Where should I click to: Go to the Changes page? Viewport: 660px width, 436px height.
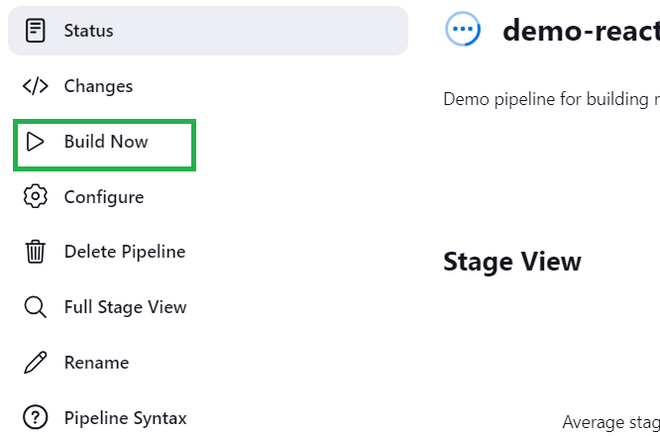click(x=98, y=86)
